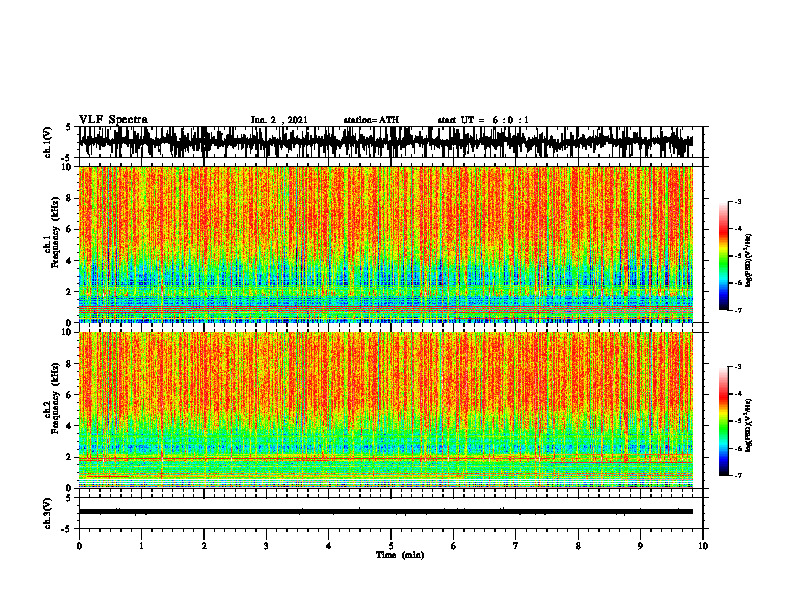Click the "ch.3(V)" axis label

coord(48,513)
